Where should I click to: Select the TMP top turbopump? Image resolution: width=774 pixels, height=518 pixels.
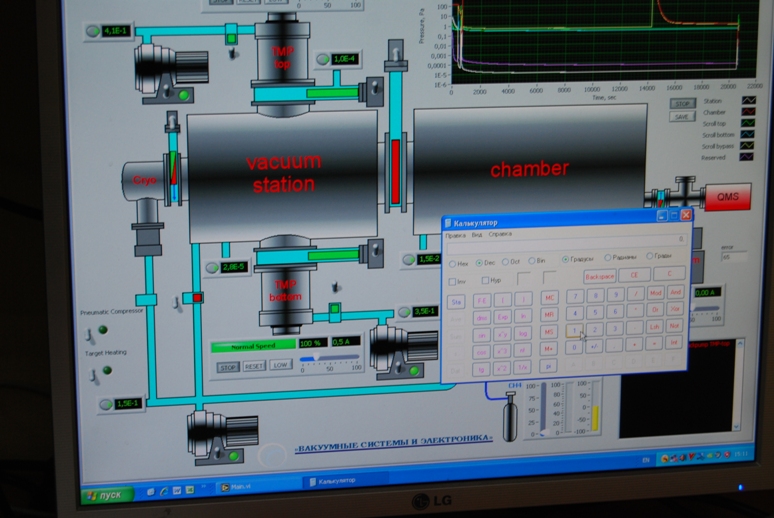282,57
